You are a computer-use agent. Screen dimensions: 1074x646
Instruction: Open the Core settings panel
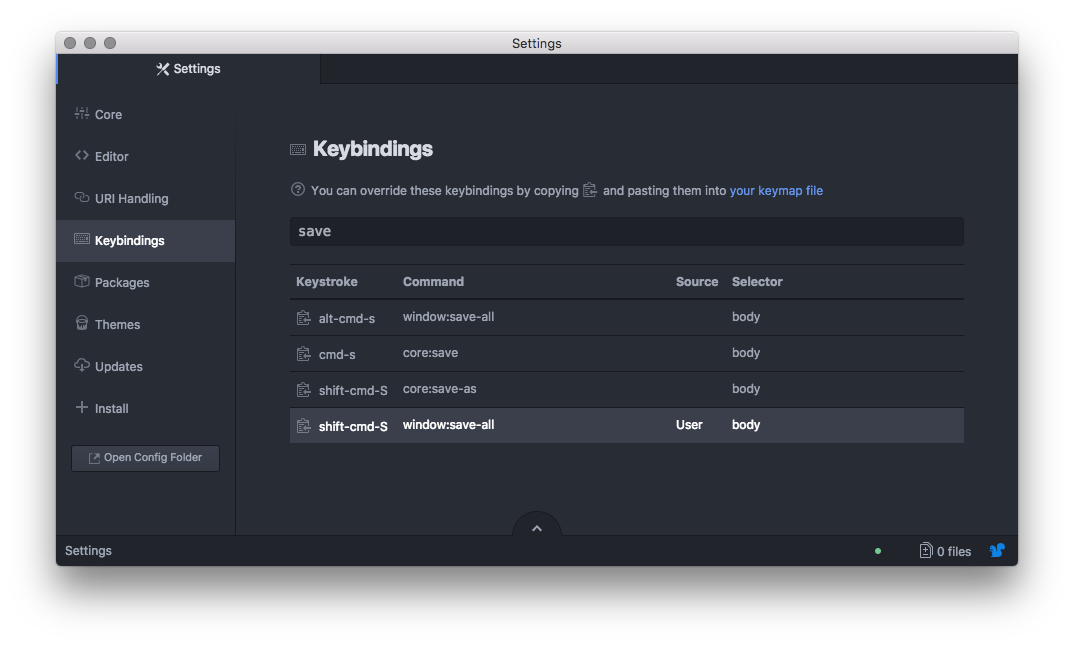(x=146, y=114)
